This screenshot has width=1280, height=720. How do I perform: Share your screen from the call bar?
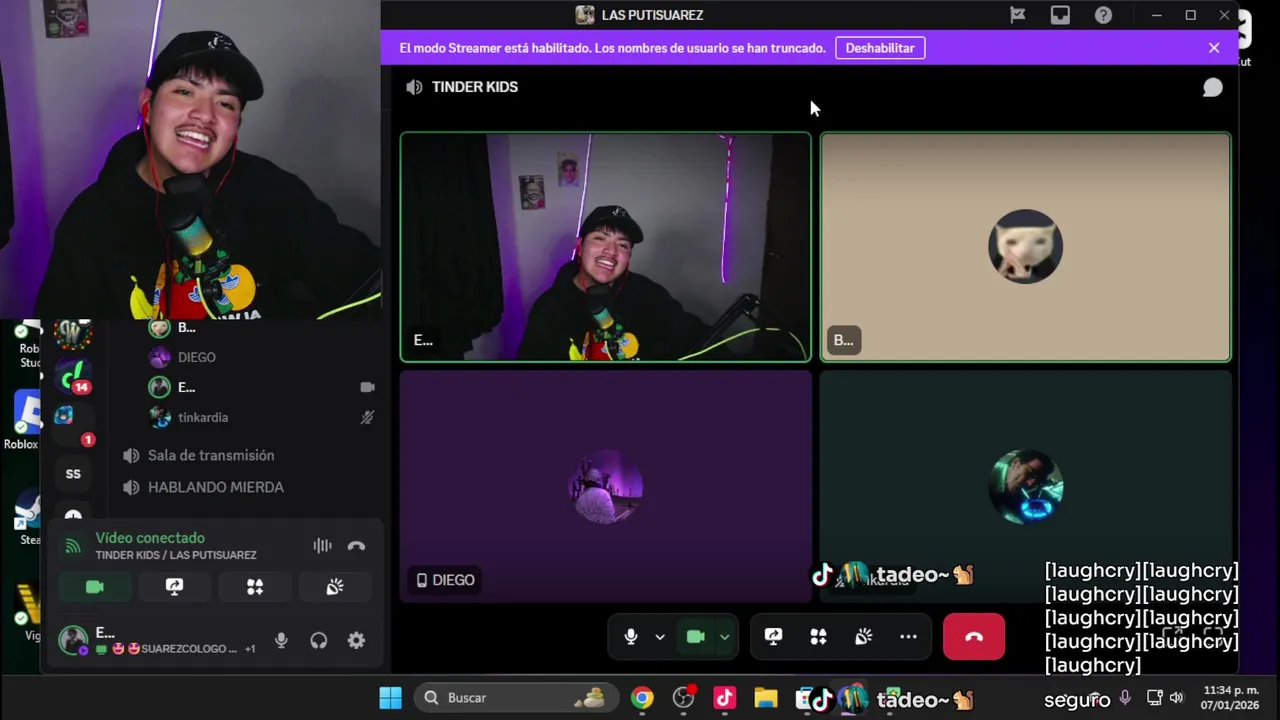773,637
